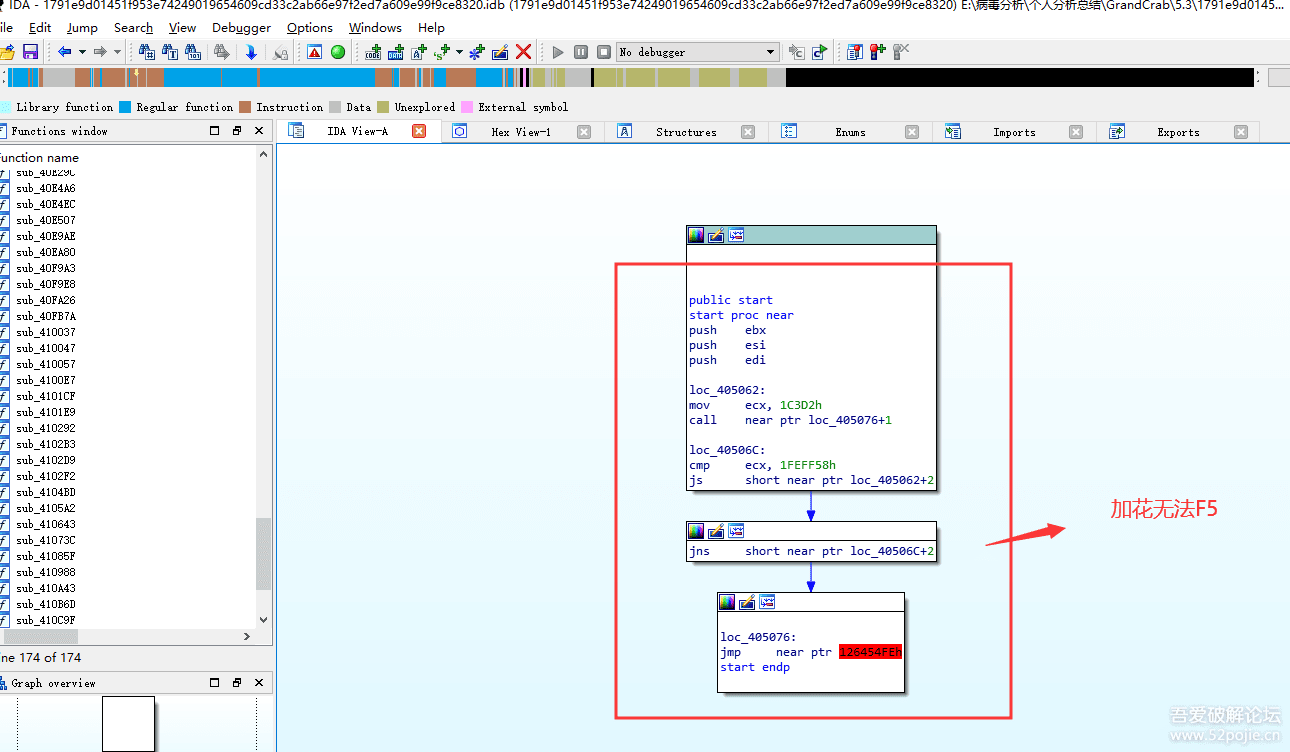Click the navigation band overview bar
The width and height of the screenshot is (1290, 752).
(630, 77)
